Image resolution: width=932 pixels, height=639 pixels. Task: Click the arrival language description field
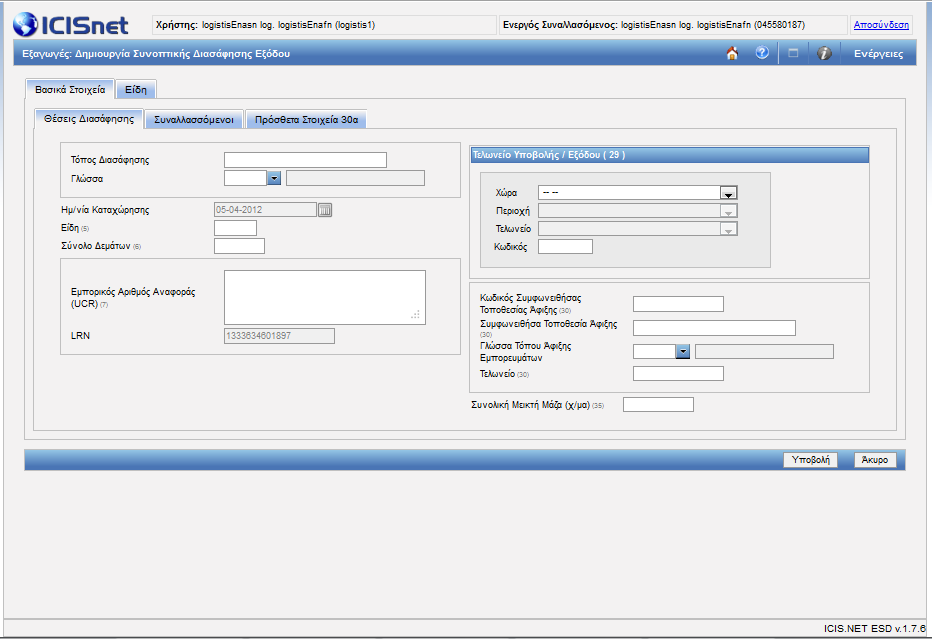coord(764,351)
